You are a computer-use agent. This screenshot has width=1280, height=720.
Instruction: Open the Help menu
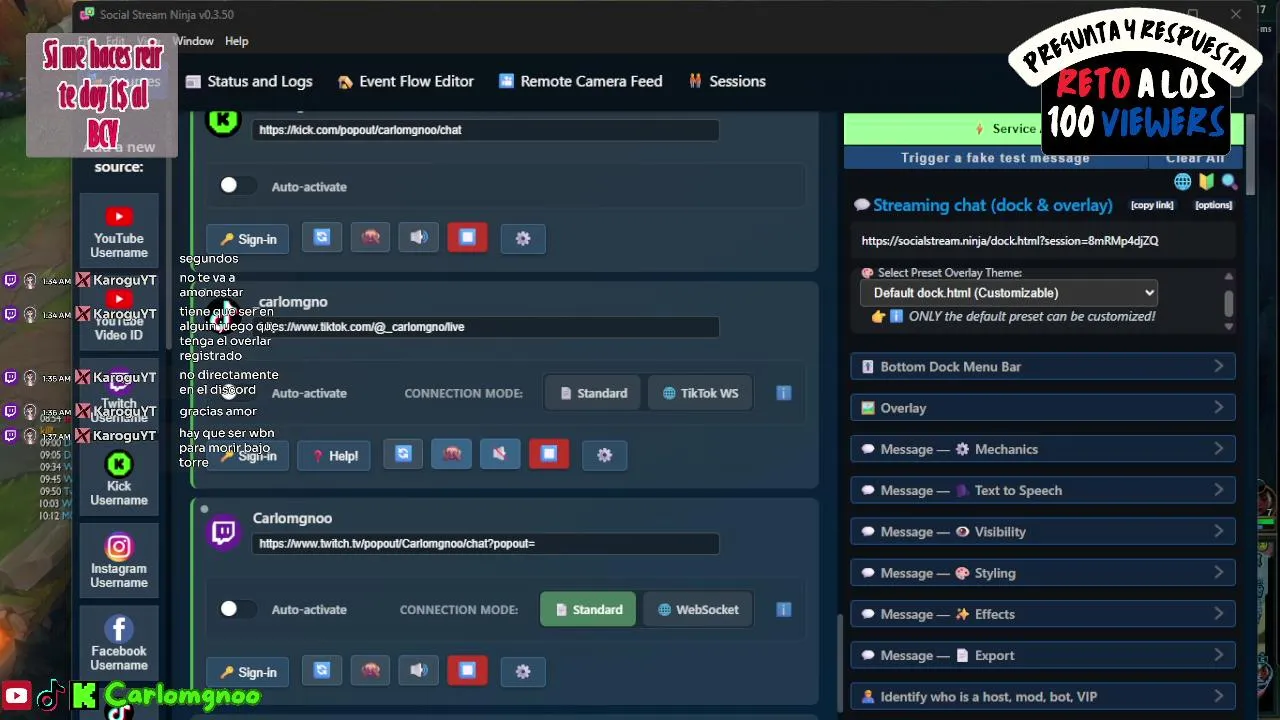[237, 41]
